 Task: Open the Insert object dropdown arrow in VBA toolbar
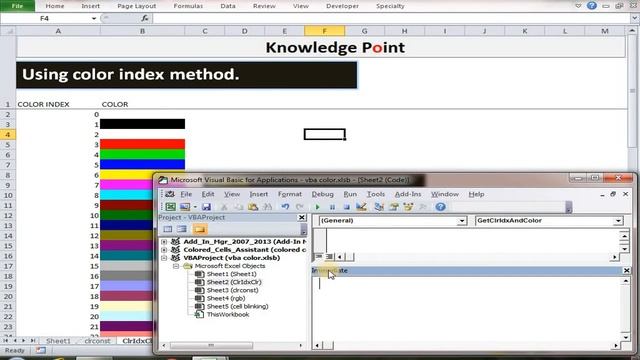click(195, 207)
